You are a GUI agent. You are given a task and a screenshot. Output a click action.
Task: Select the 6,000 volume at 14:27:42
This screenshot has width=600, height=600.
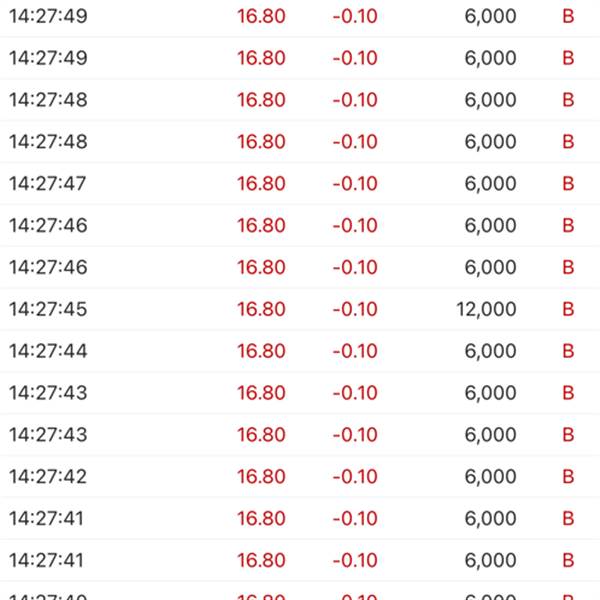click(490, 476)
